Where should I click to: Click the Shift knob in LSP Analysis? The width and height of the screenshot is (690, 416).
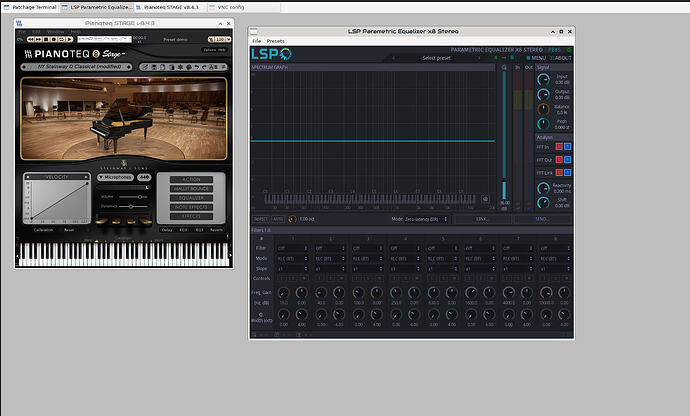[543, 202]
